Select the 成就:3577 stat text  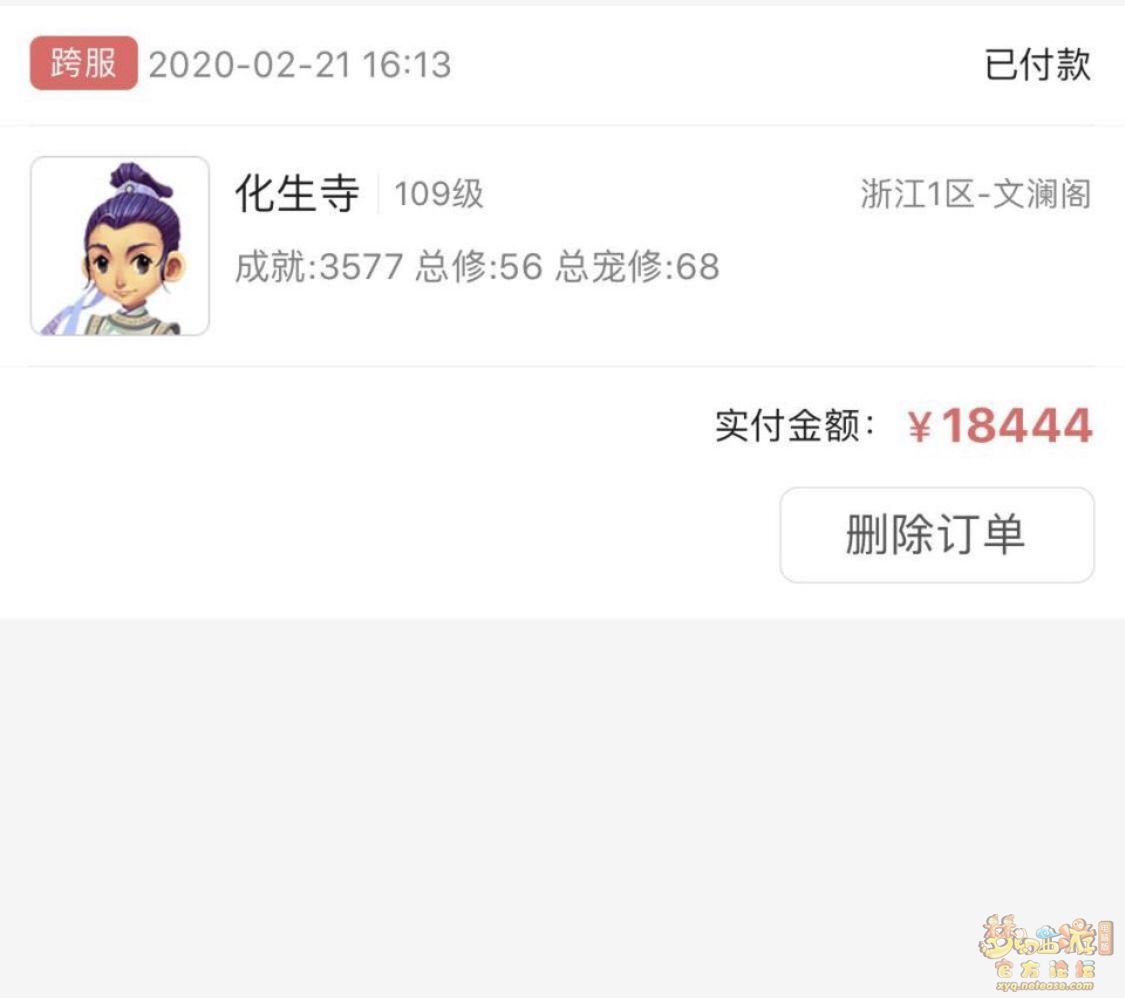pyautogui.click(x=319, y=267)
